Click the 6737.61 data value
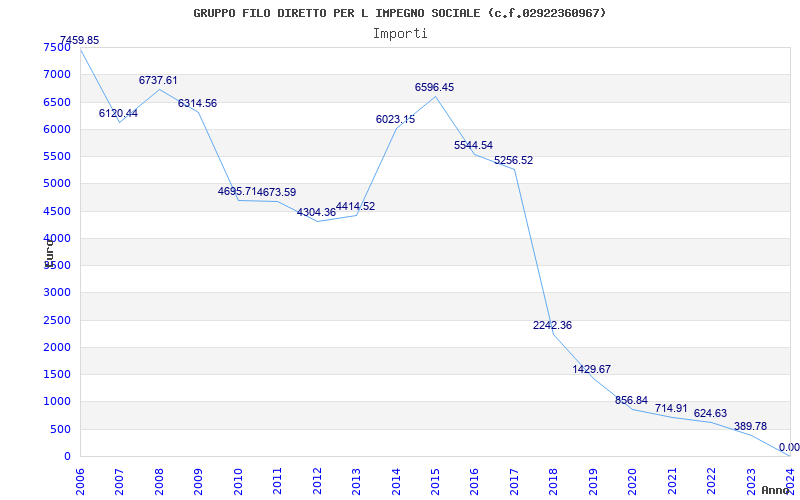This screenshot has height=500, width=800. 158,80
